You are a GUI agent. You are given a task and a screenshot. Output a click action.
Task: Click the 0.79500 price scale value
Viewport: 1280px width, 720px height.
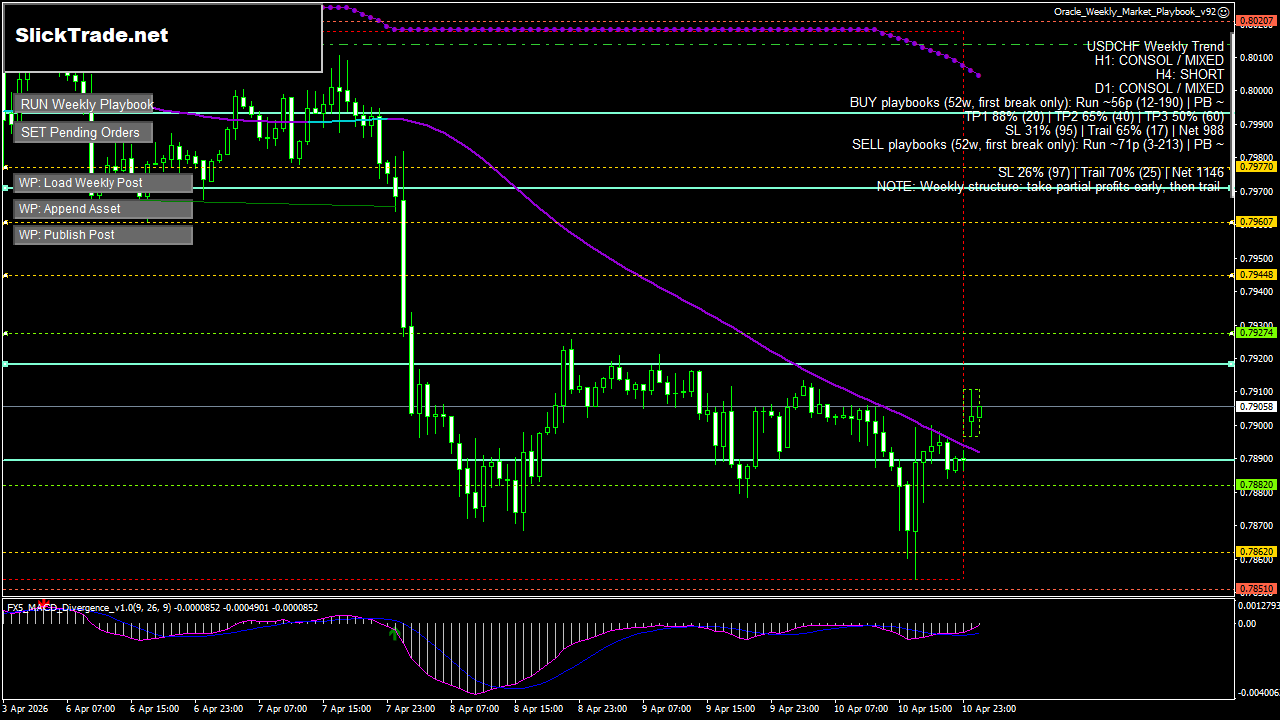tap(1257, 258)
